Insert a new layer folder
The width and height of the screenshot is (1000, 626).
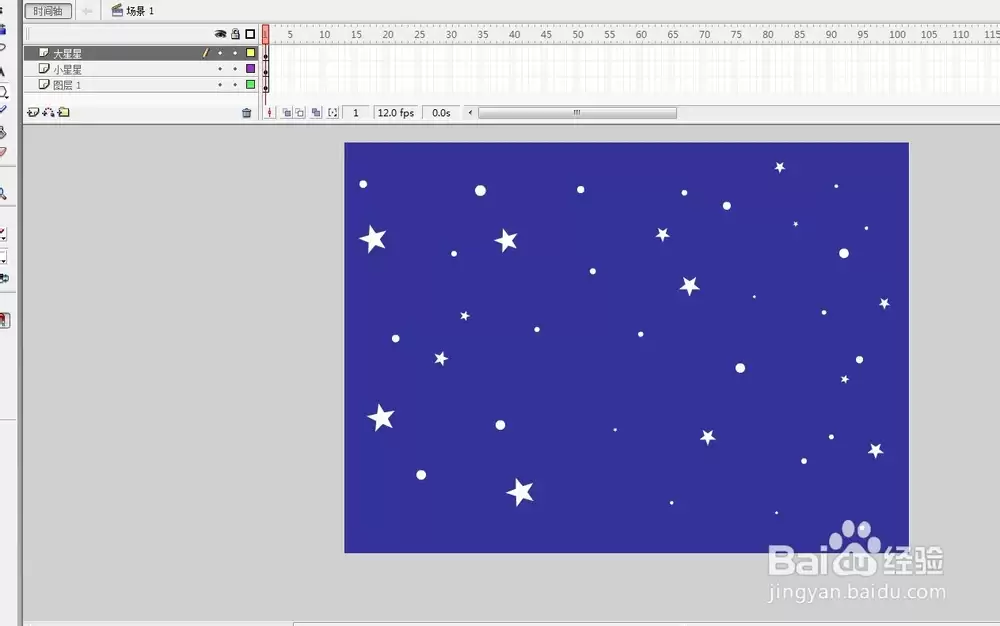point(64,112)
